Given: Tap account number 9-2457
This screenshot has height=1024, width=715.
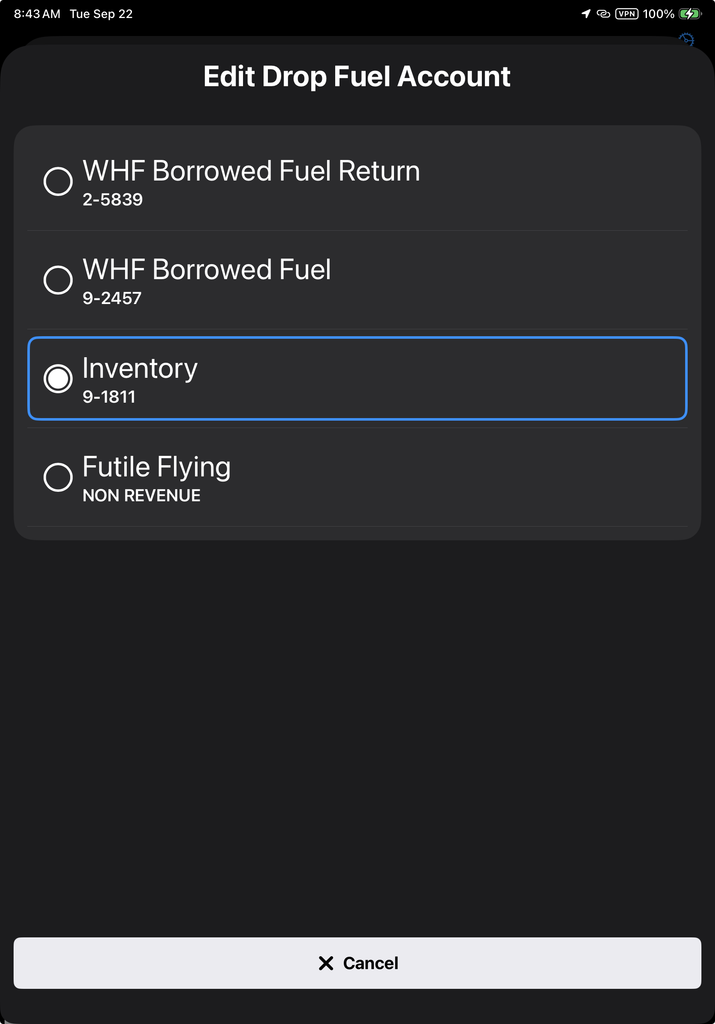Looking at the screenshot, I should [112, 298].
